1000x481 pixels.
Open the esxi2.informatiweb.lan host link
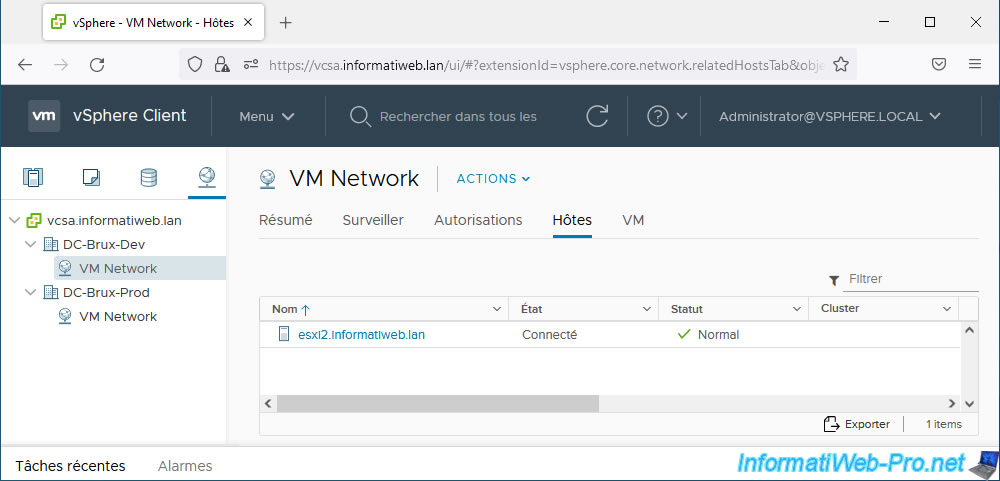(361, 335)
